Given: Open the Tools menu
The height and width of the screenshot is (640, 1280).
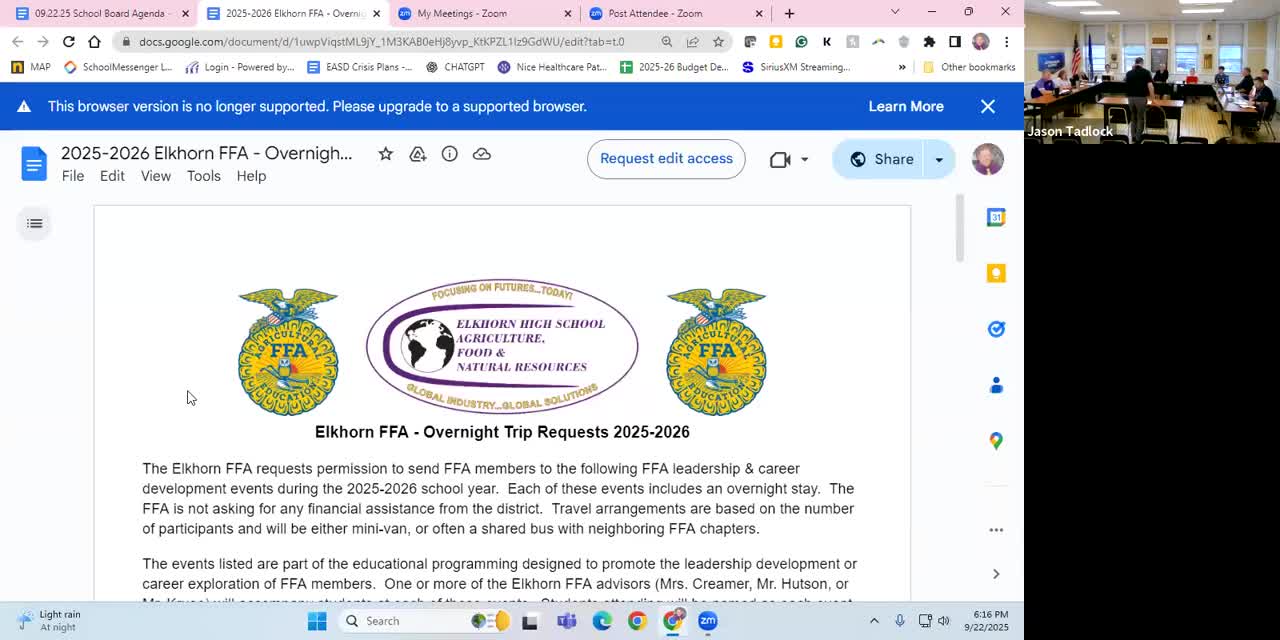Looking at the screenshot, I should tap(203, 176).
